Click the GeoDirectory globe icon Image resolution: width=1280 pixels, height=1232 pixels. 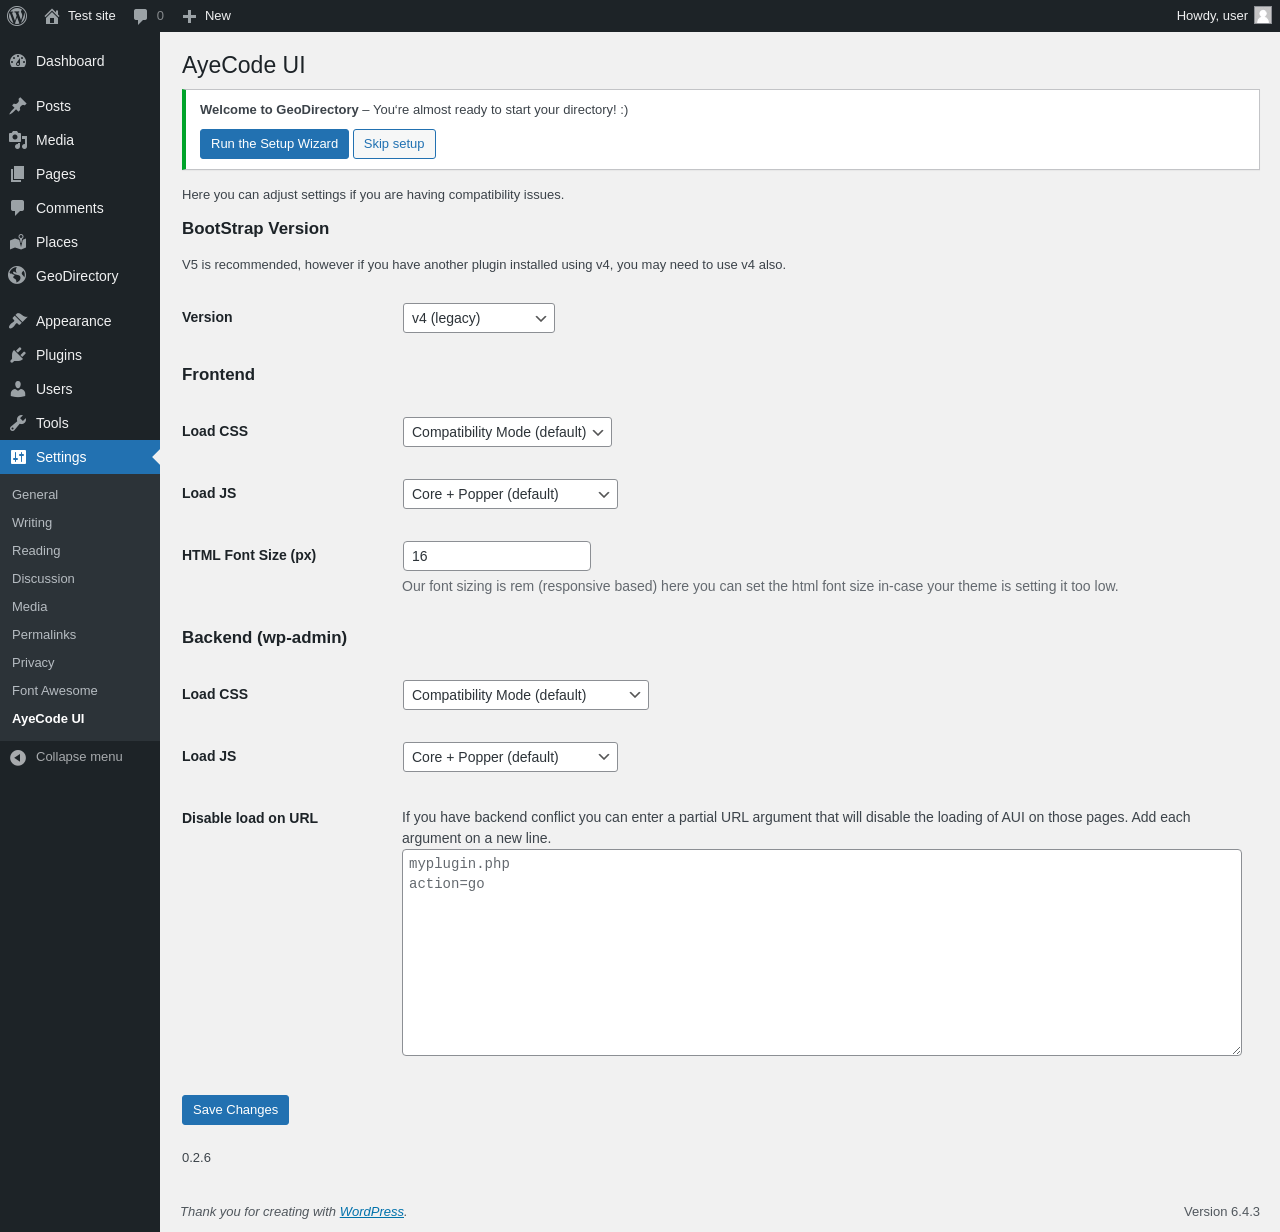coord(17,275)
